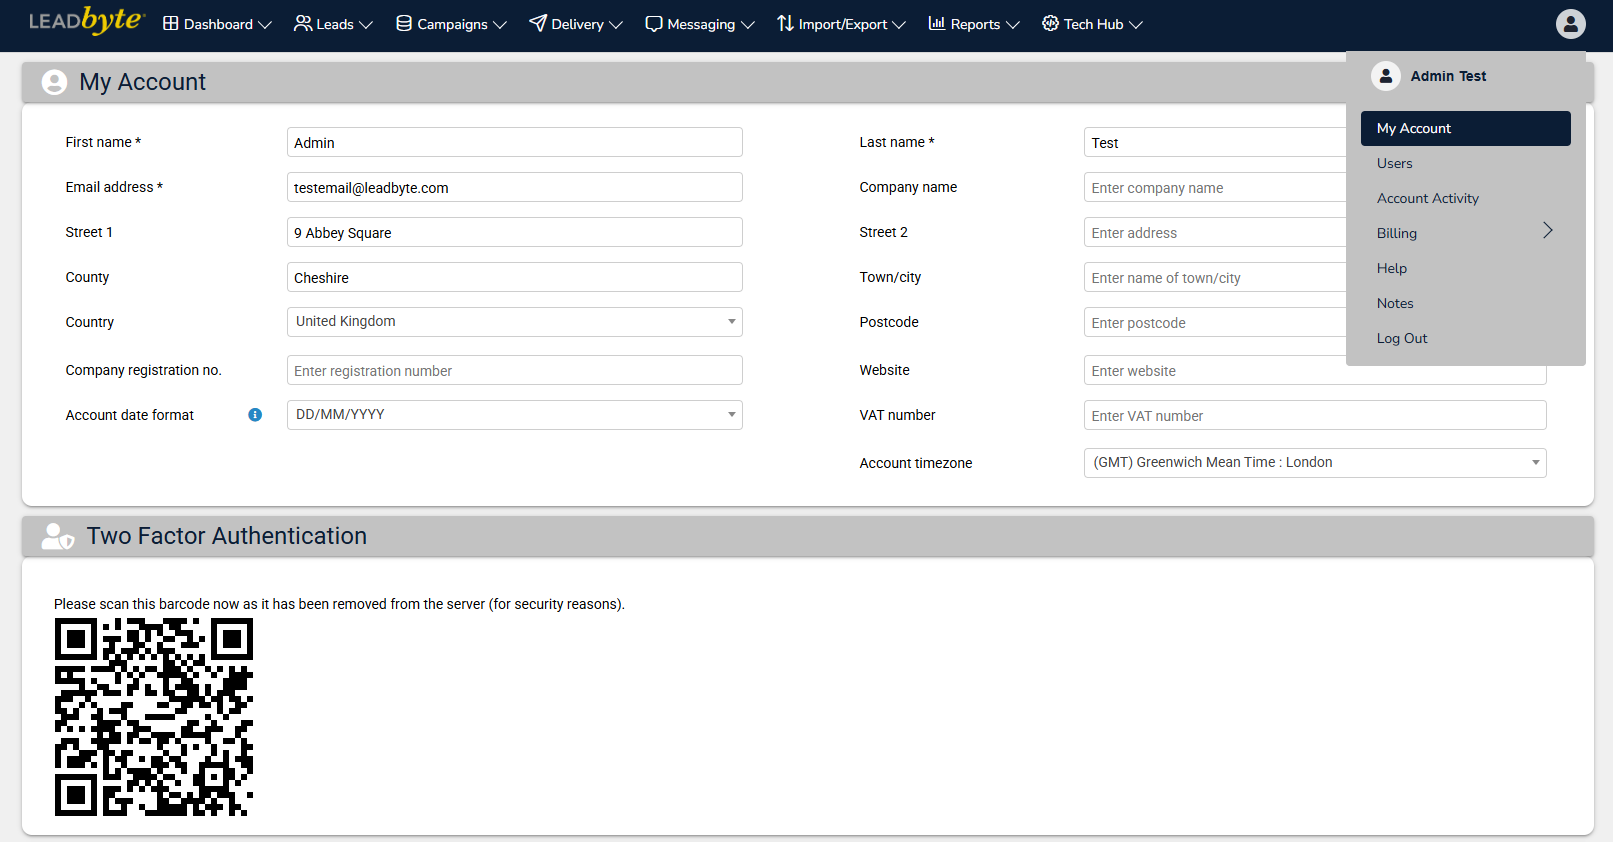Click the 'Please scan this barcode' message

click(339, 604)
